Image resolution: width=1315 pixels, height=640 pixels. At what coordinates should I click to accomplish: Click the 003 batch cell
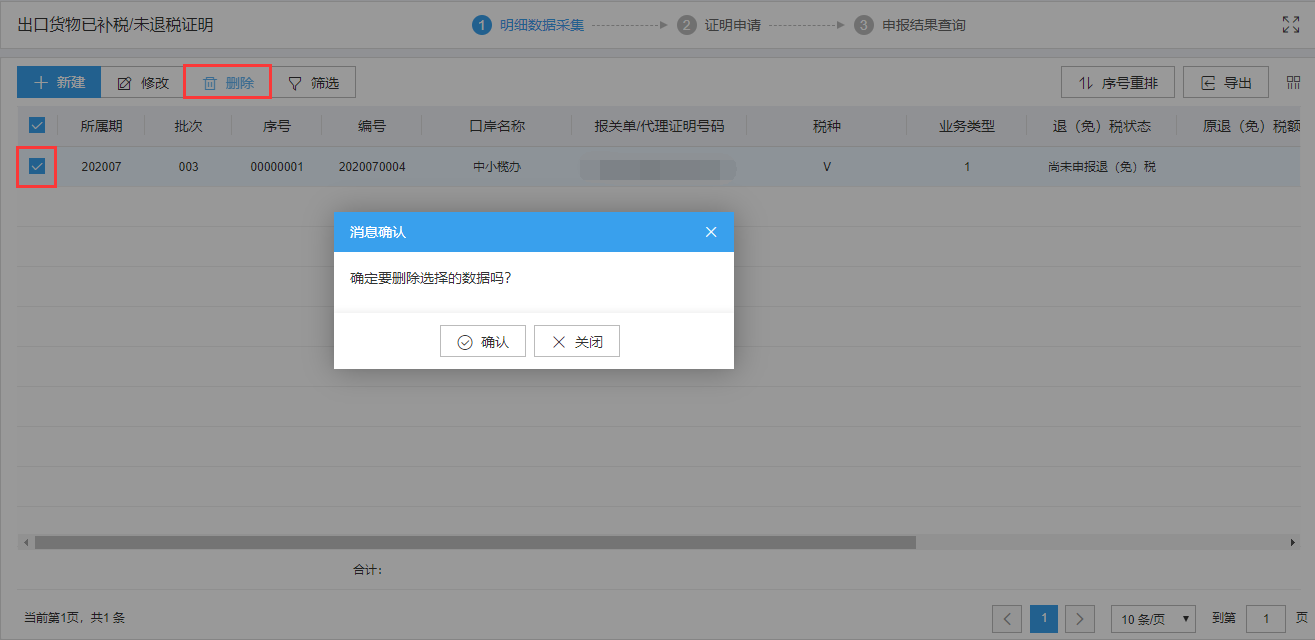(189, 167)
